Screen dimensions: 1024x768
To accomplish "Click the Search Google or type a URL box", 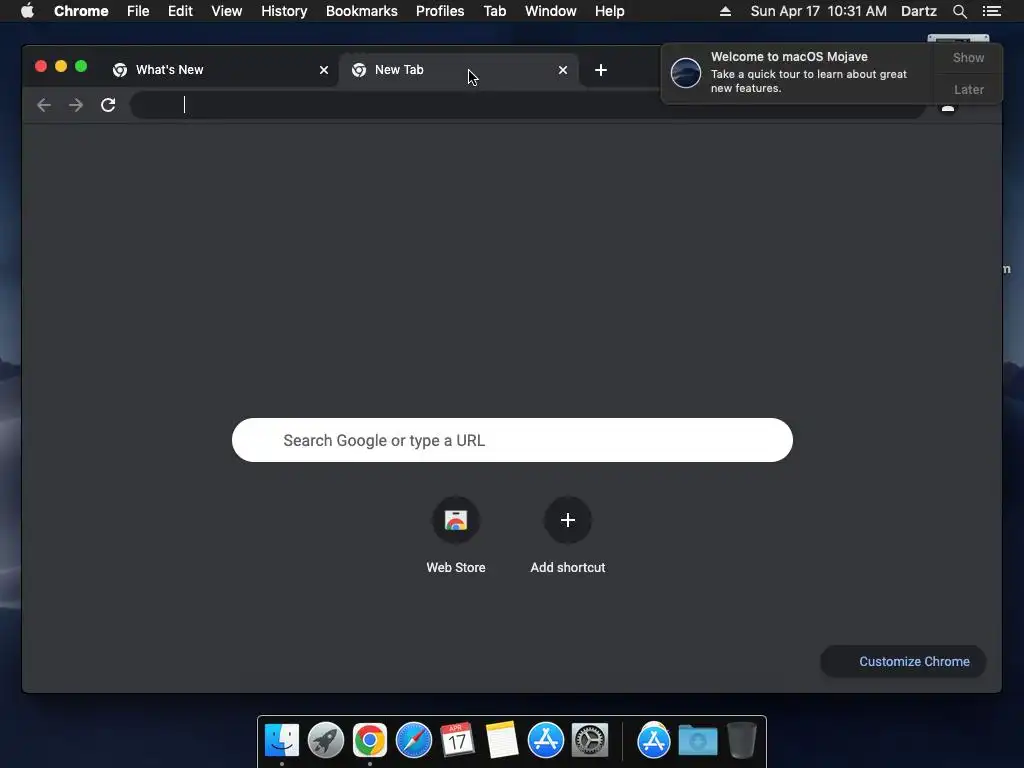I will [512, 440].
